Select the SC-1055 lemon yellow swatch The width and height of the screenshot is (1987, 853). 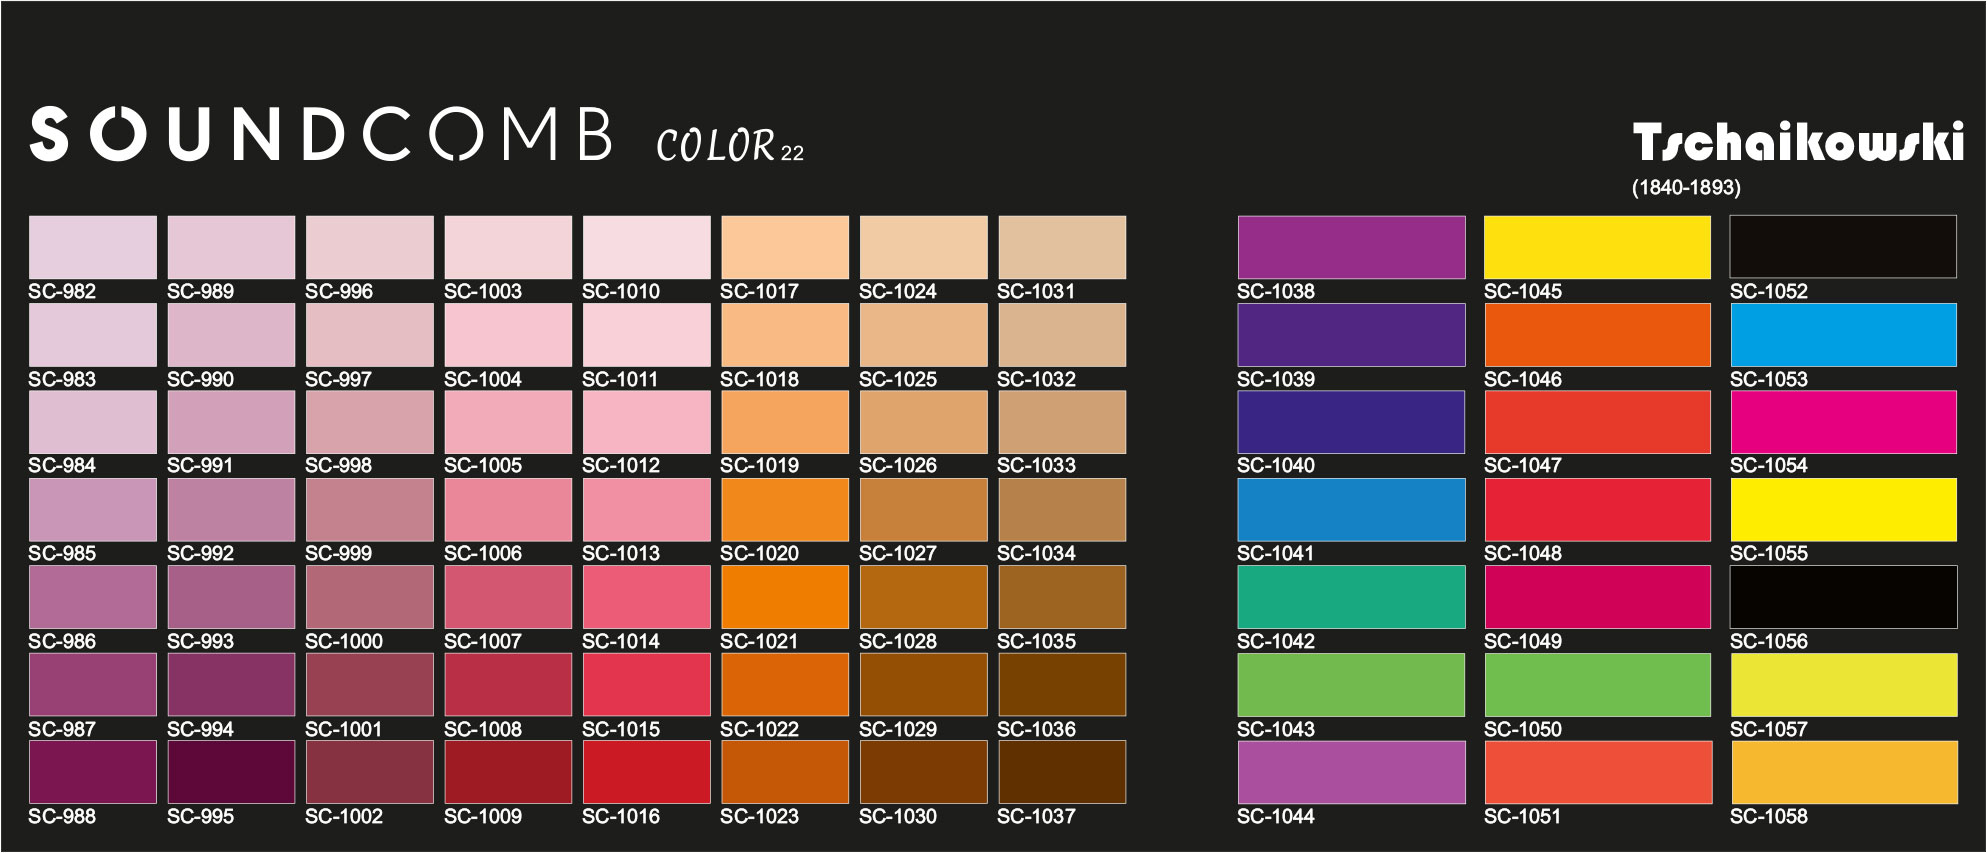(1844, 510)
